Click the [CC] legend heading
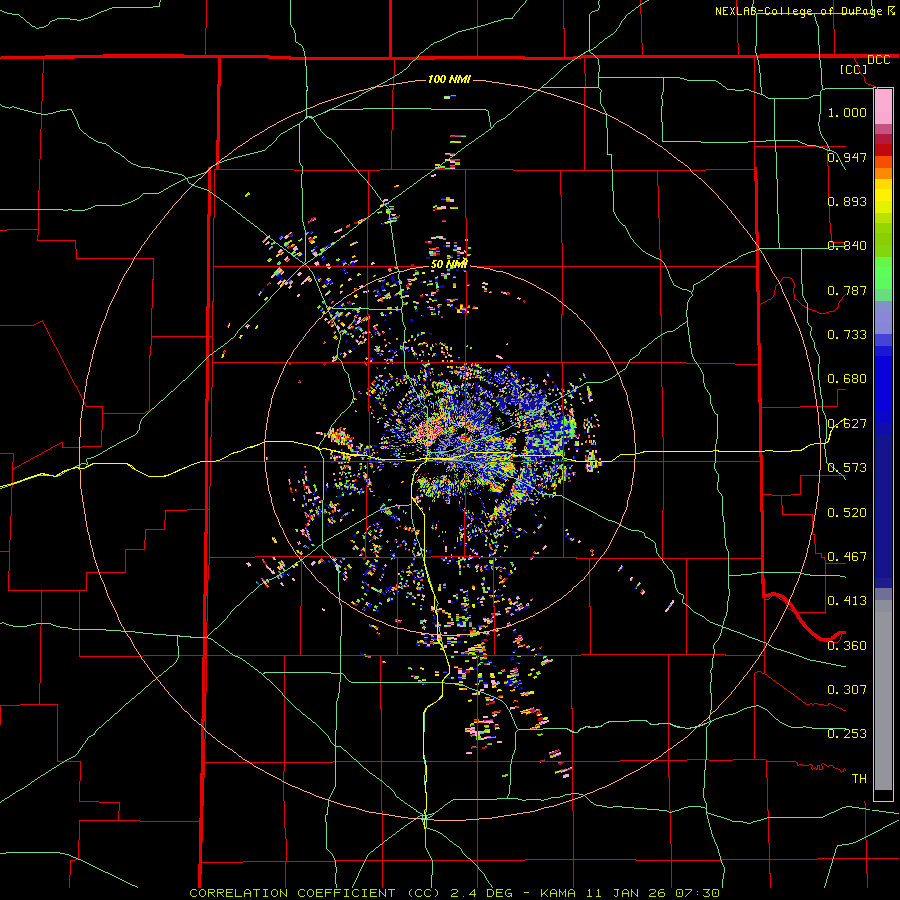This screenshot has height=900, width=900. click(x=853, y=69)
